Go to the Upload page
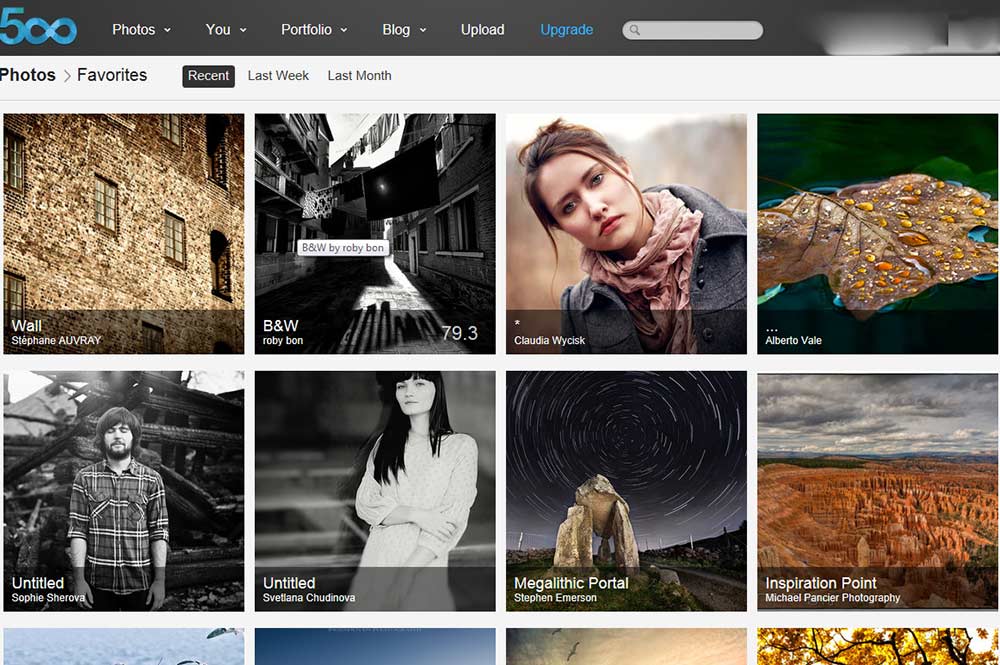This screenshot has height=665, width=1000. click(483, 30)
